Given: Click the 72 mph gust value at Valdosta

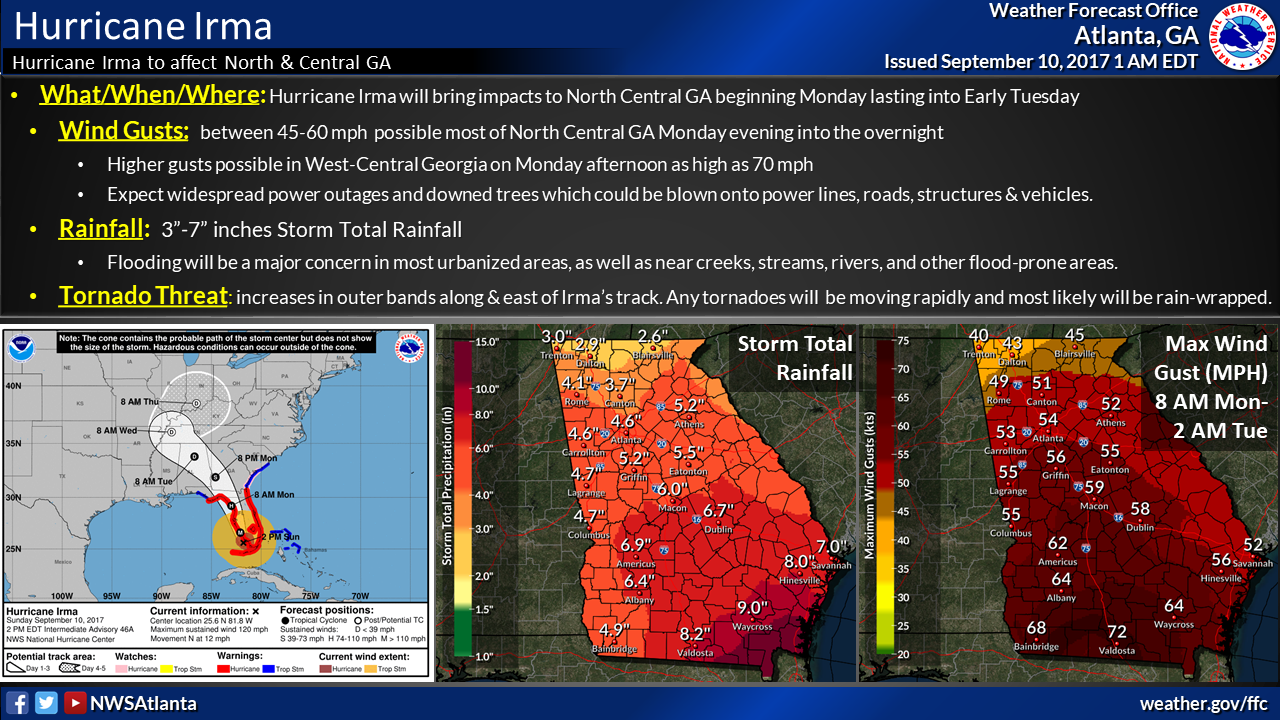Looking at the screenshot, I should (1117, 632).
